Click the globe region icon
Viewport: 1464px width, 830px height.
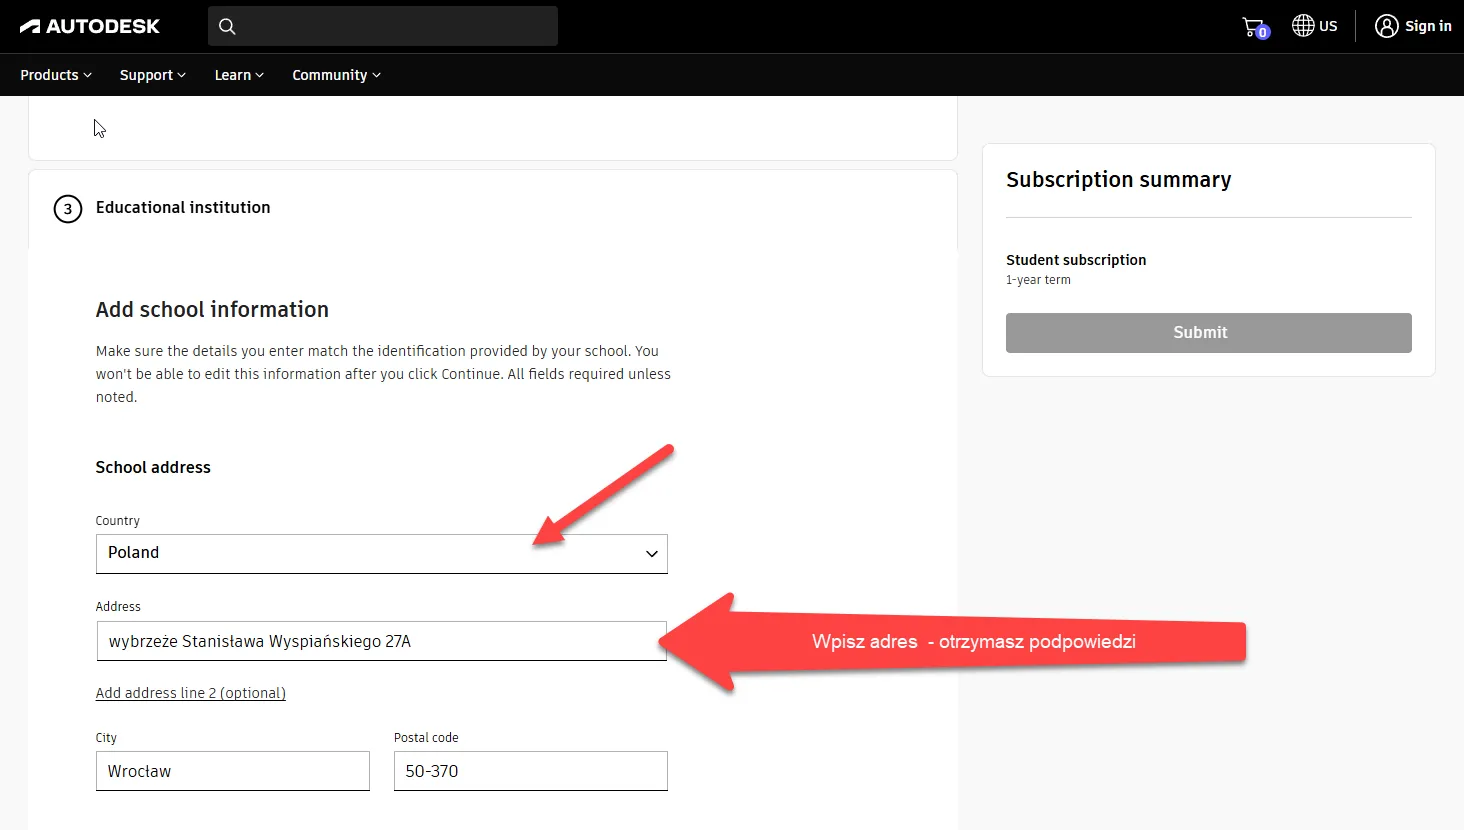1302,26
